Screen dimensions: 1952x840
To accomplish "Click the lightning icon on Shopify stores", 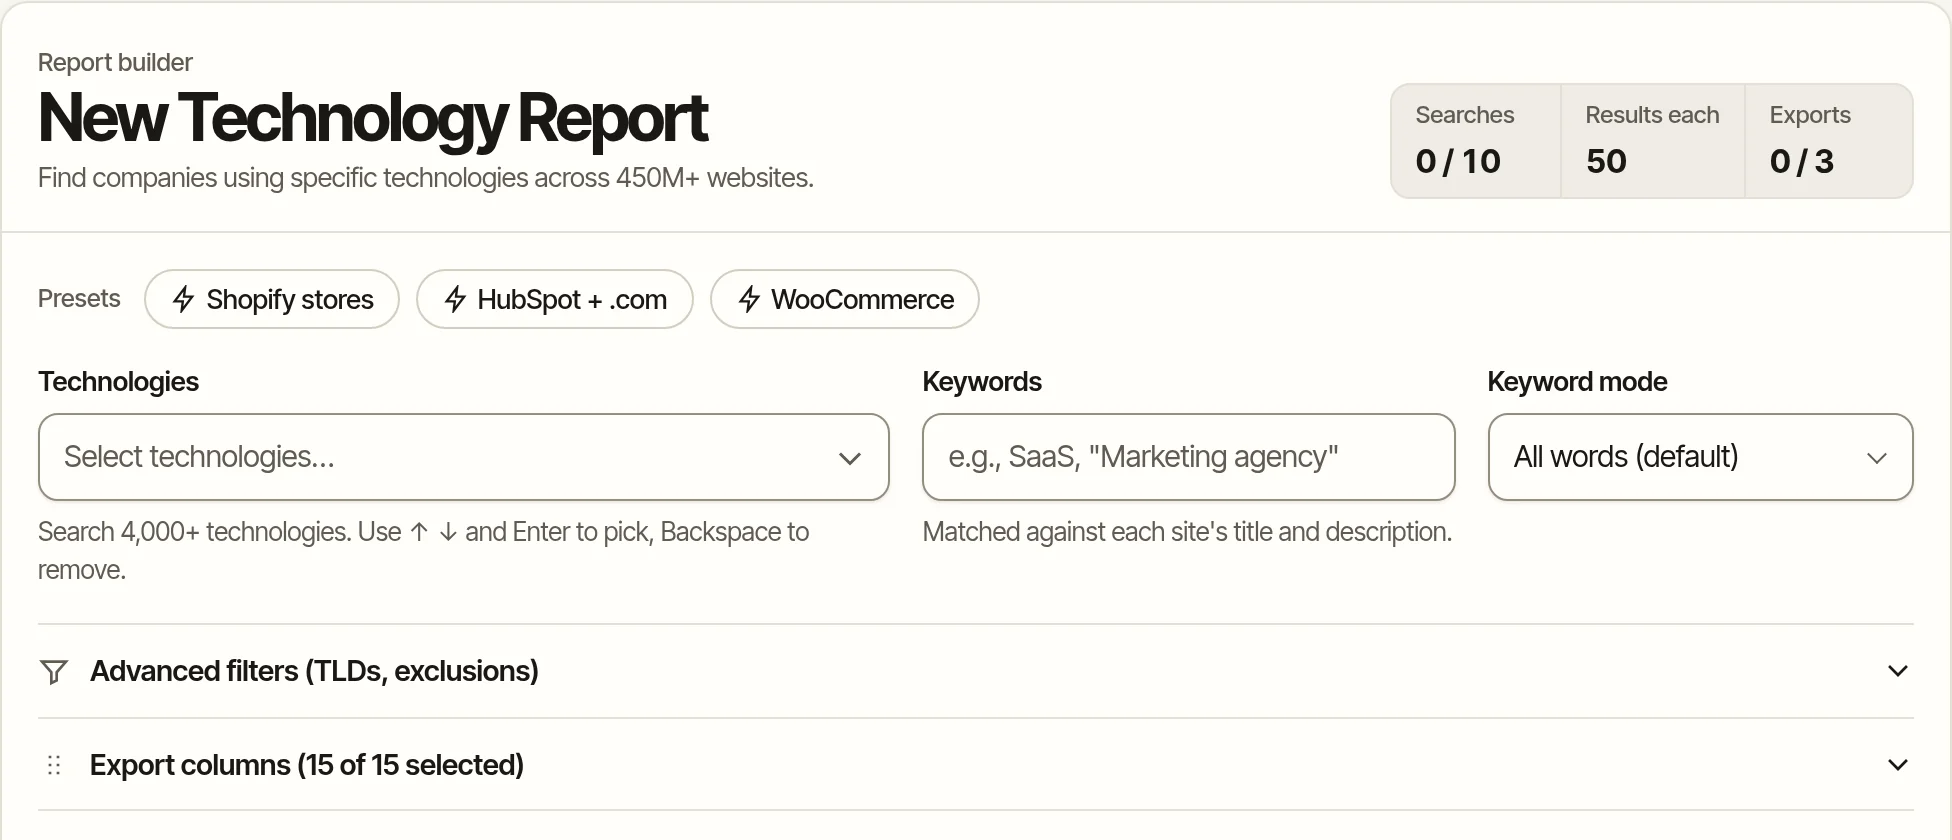I will (183, 299).
